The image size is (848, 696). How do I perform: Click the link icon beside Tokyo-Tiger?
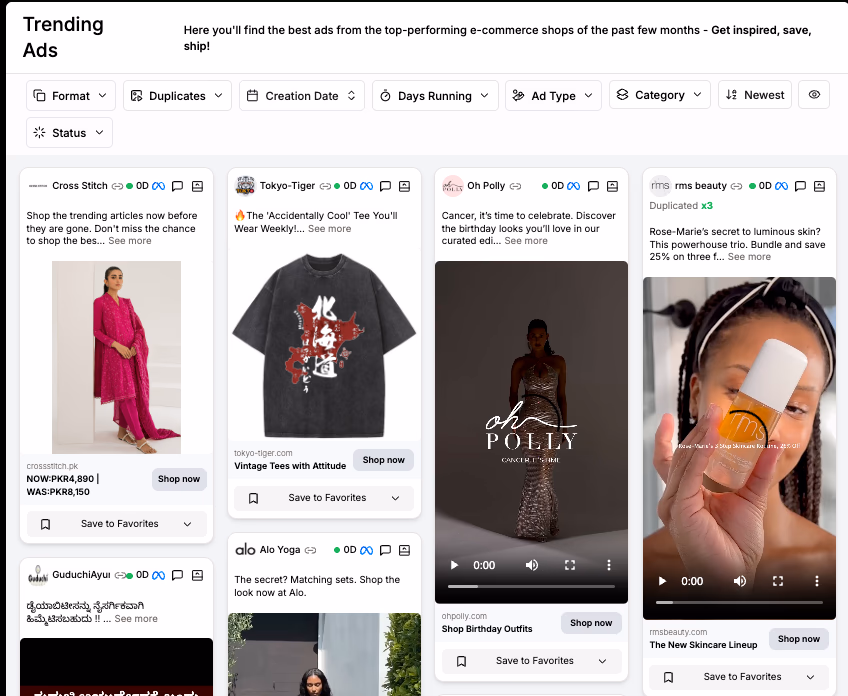324,186
